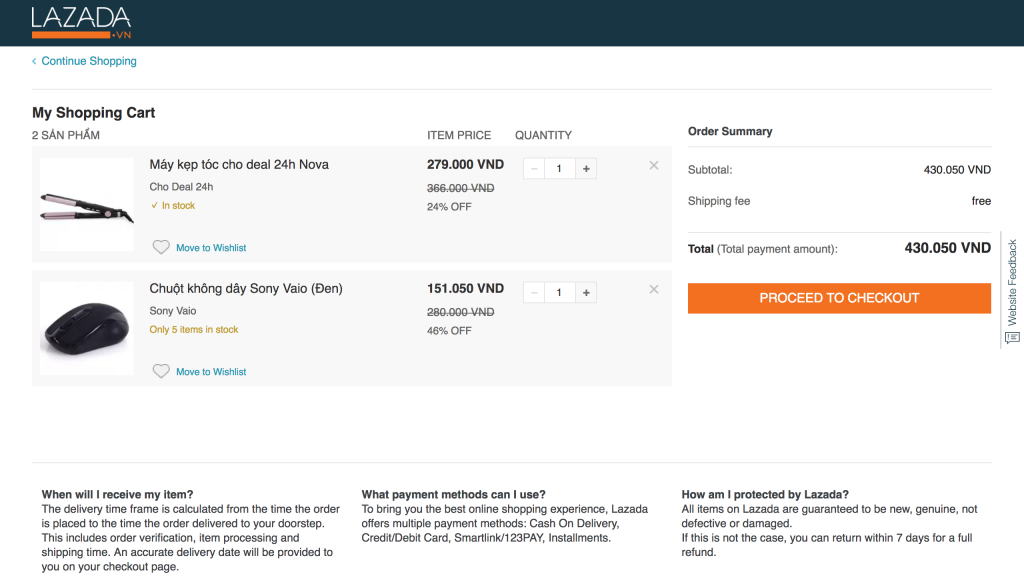
Task: Move the Sony Vaio mouse to Wishlist link
Action: [x=211, y=372]
